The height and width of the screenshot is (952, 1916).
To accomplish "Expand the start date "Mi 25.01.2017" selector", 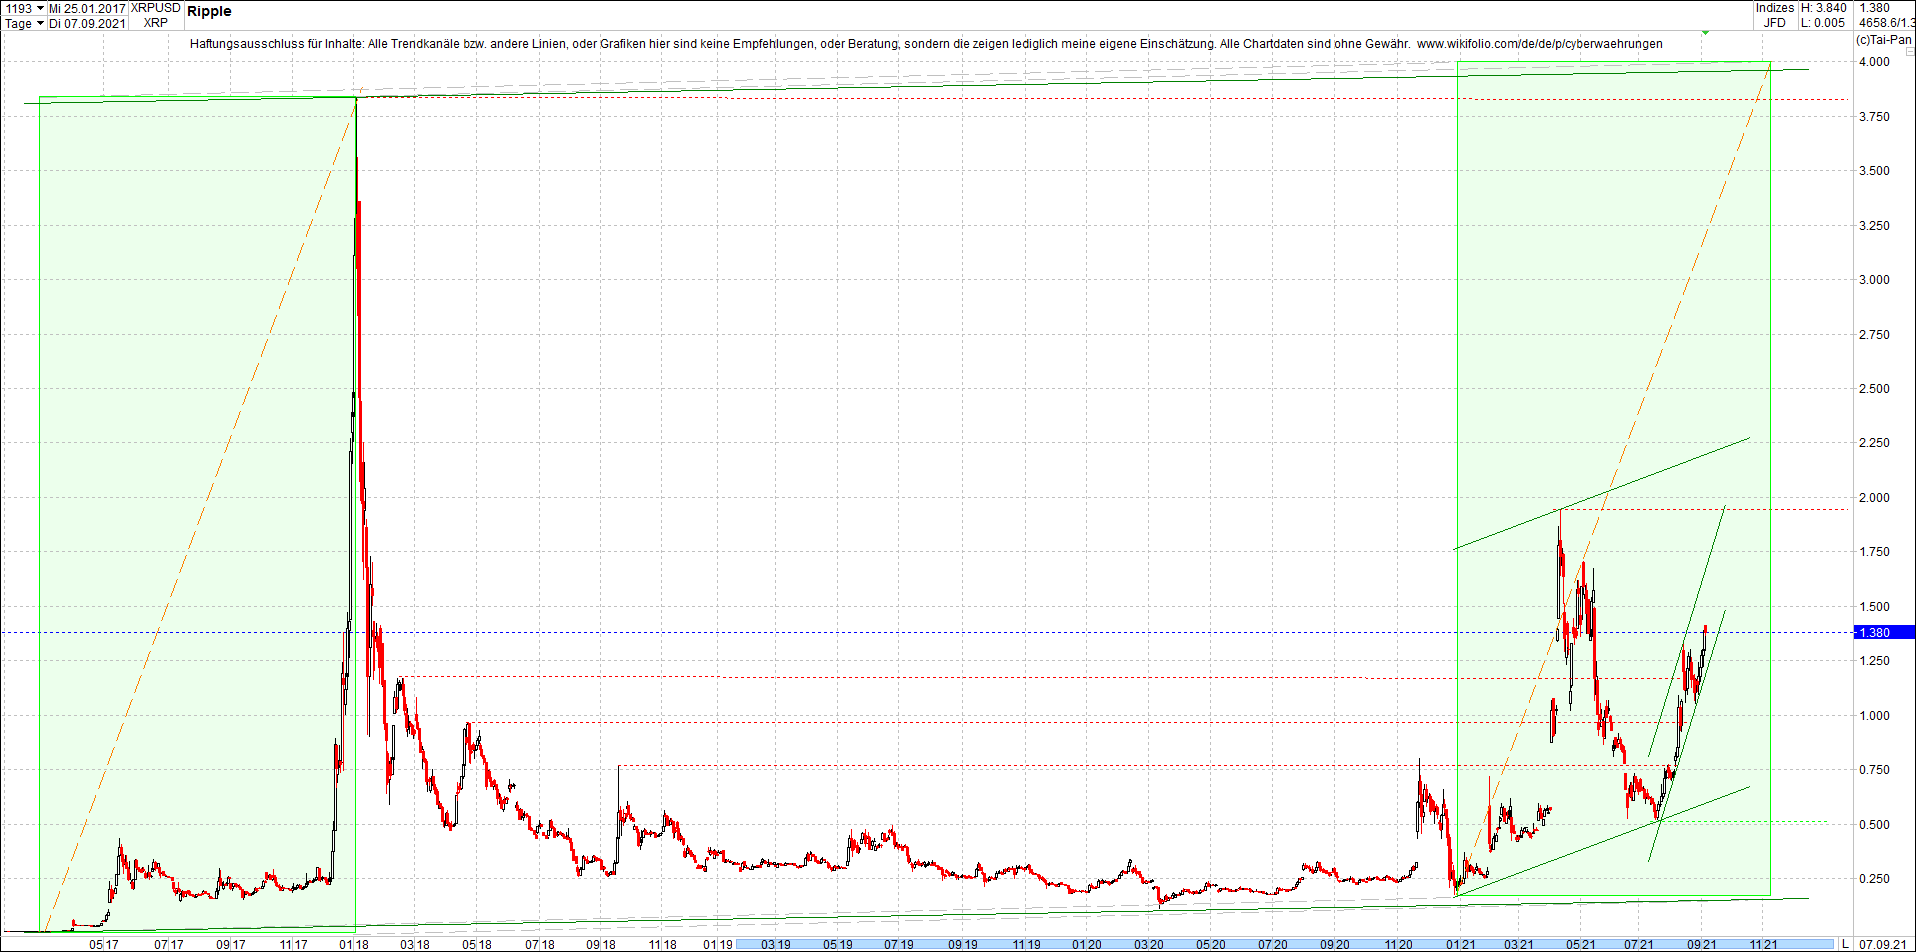I will [85, 8].
